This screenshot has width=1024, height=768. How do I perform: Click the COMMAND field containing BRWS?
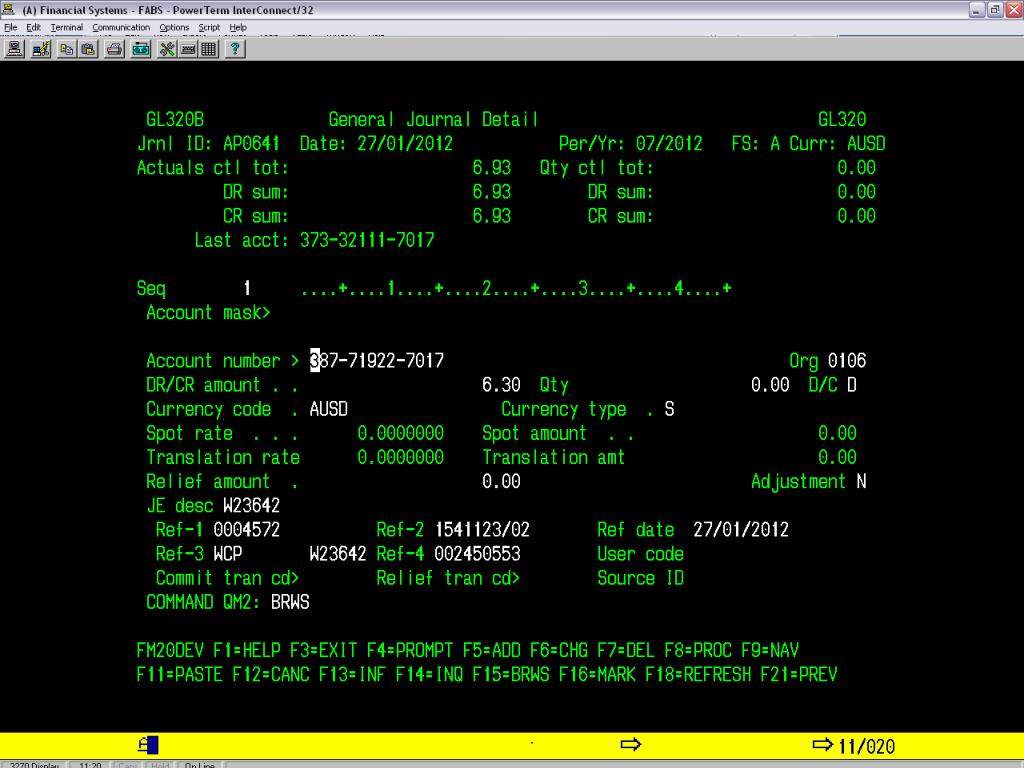[x=290, y=602]
